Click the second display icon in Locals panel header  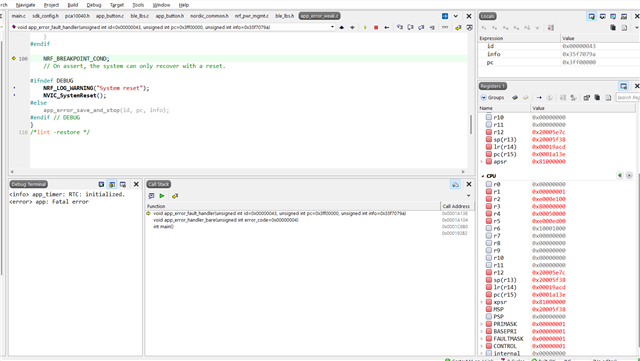(x=602, y=16)
